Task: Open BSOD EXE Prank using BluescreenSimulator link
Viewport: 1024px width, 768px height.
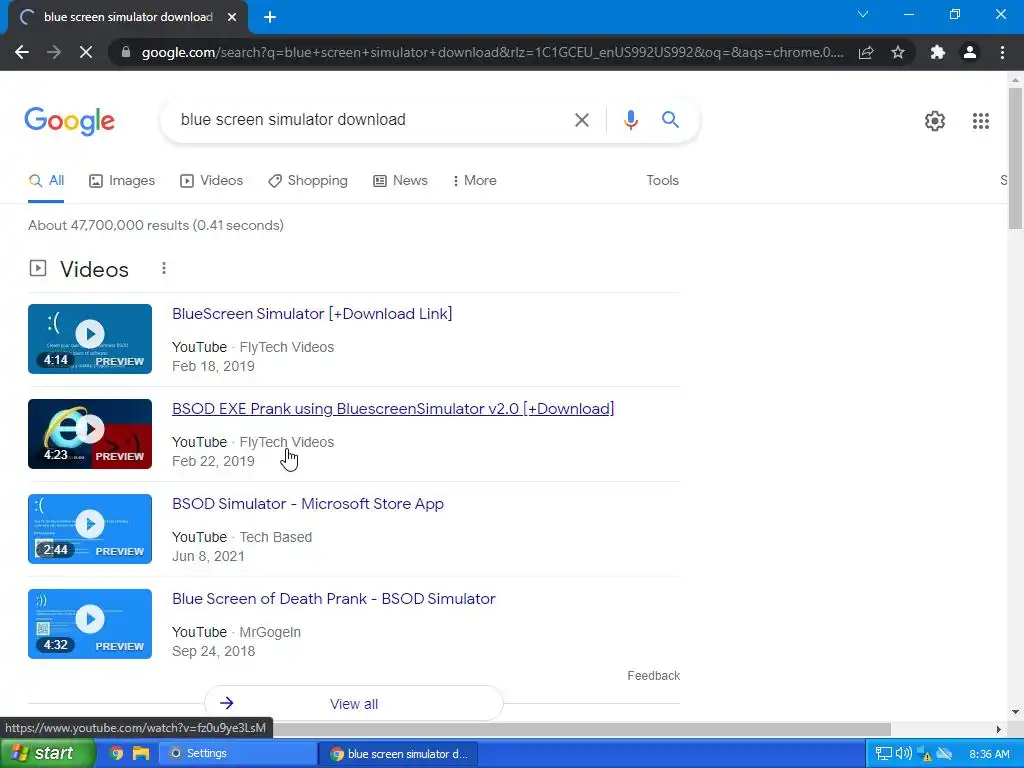Action: [393, 409]
